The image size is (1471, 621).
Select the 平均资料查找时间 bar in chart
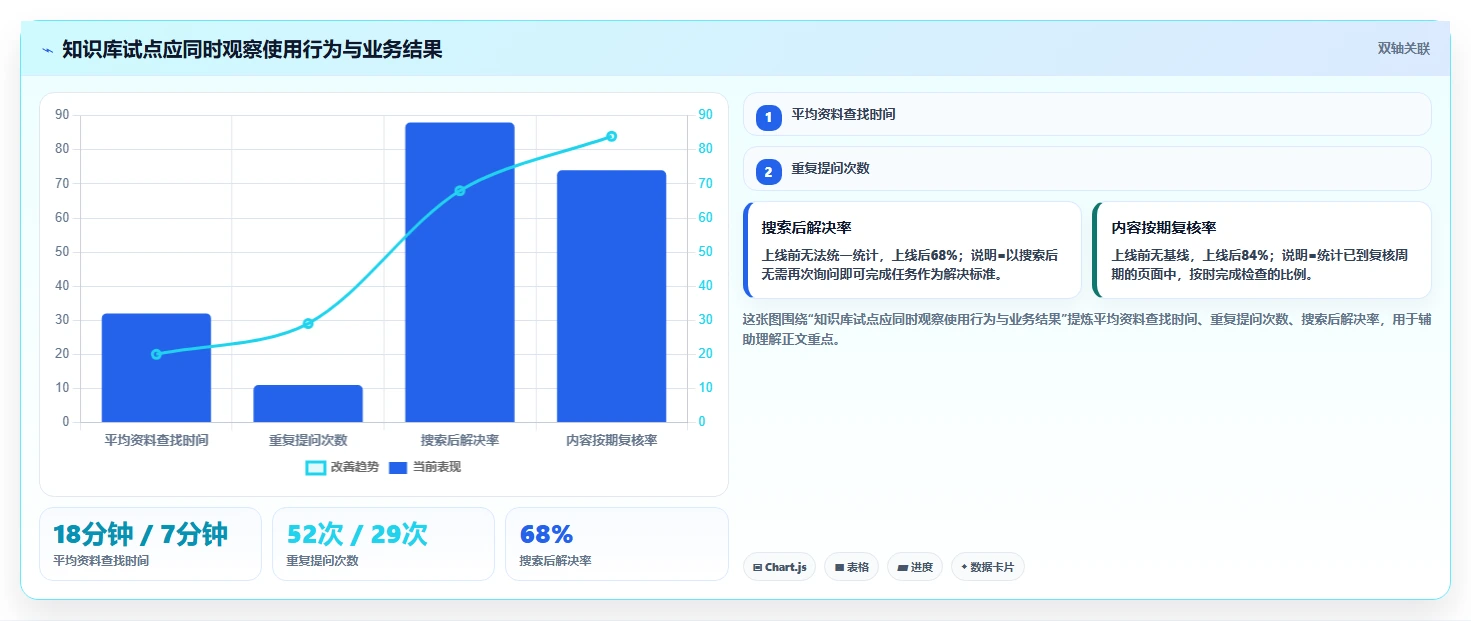156,368
